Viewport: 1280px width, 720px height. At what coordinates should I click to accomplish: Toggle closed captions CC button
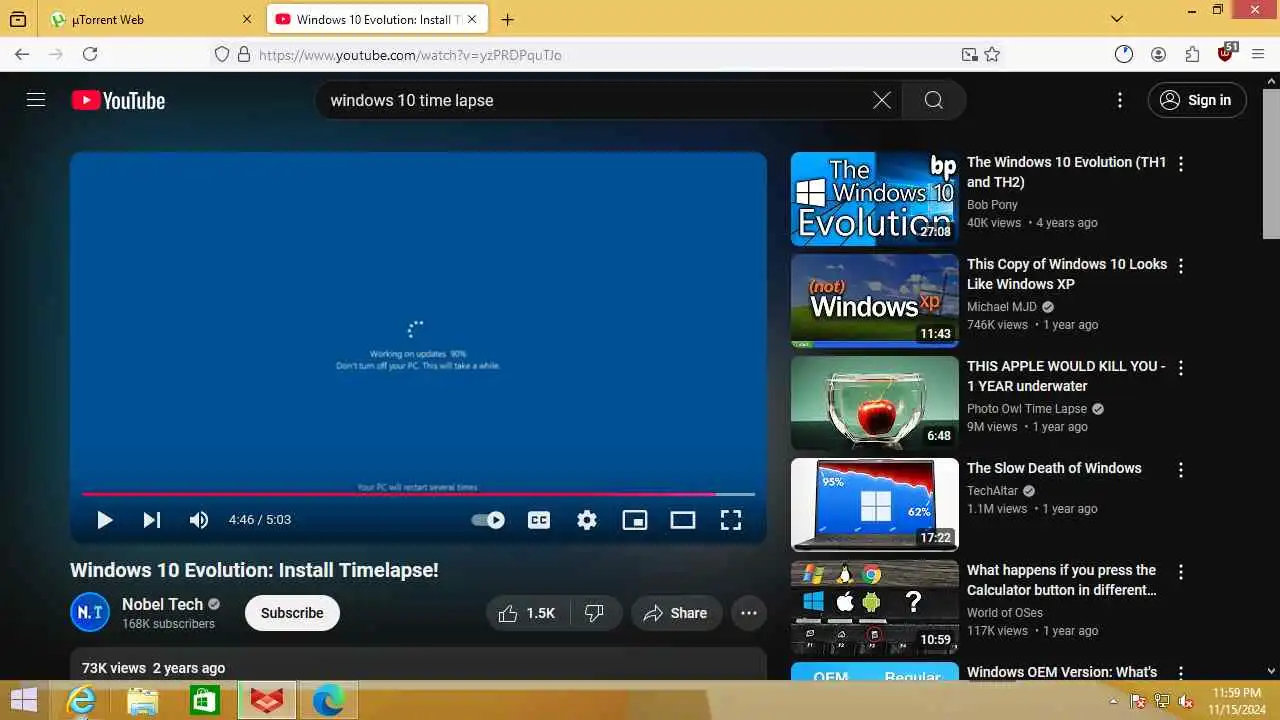coord(539,520)
